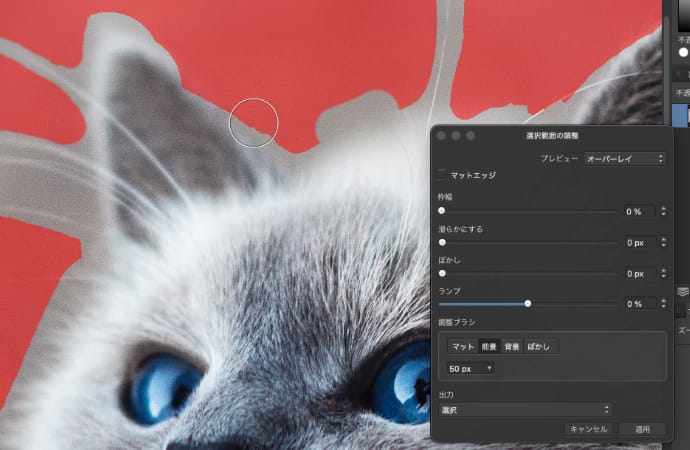This screenshot has height=450, width=690.
Task: Click the 枠幅 slider track
Action: [530, 211]
